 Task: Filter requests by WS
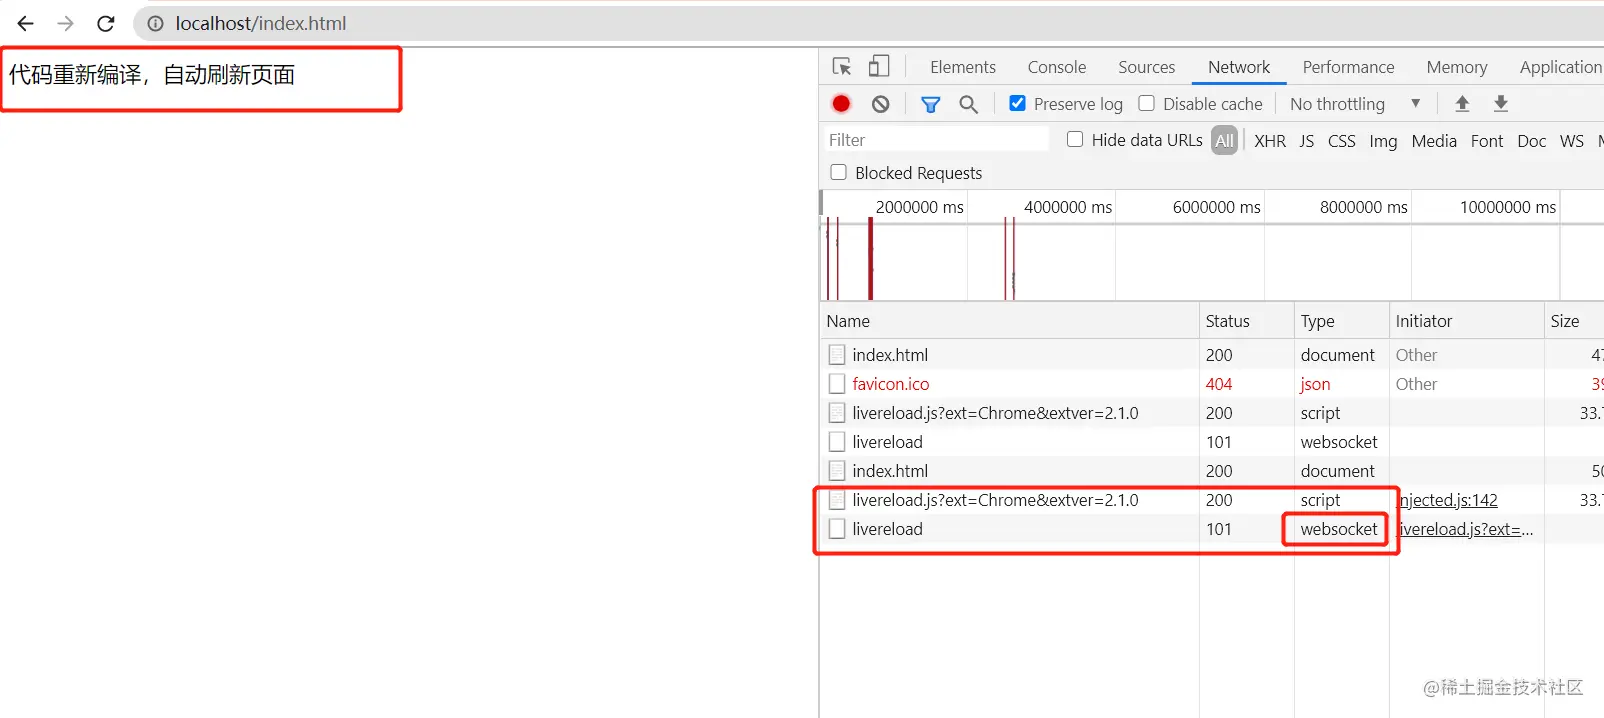[1571, 141]
